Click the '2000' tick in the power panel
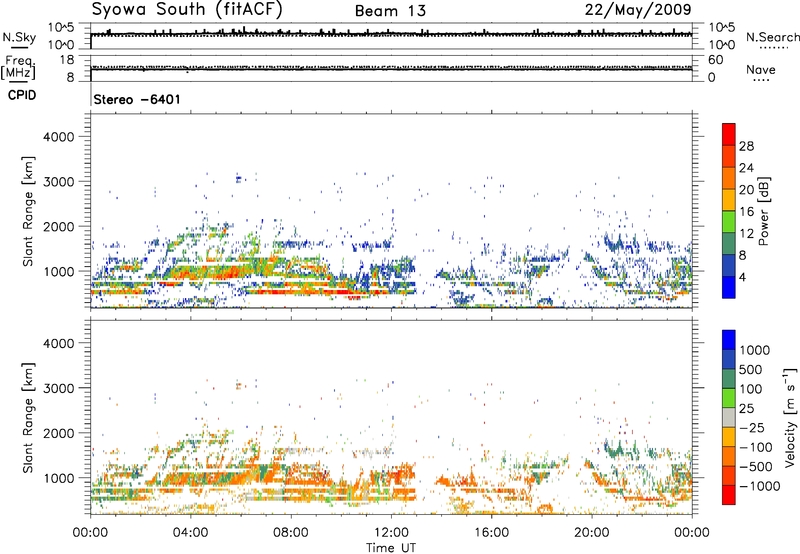Viewport: 800px width, 554px height. [x=59, y=226]
